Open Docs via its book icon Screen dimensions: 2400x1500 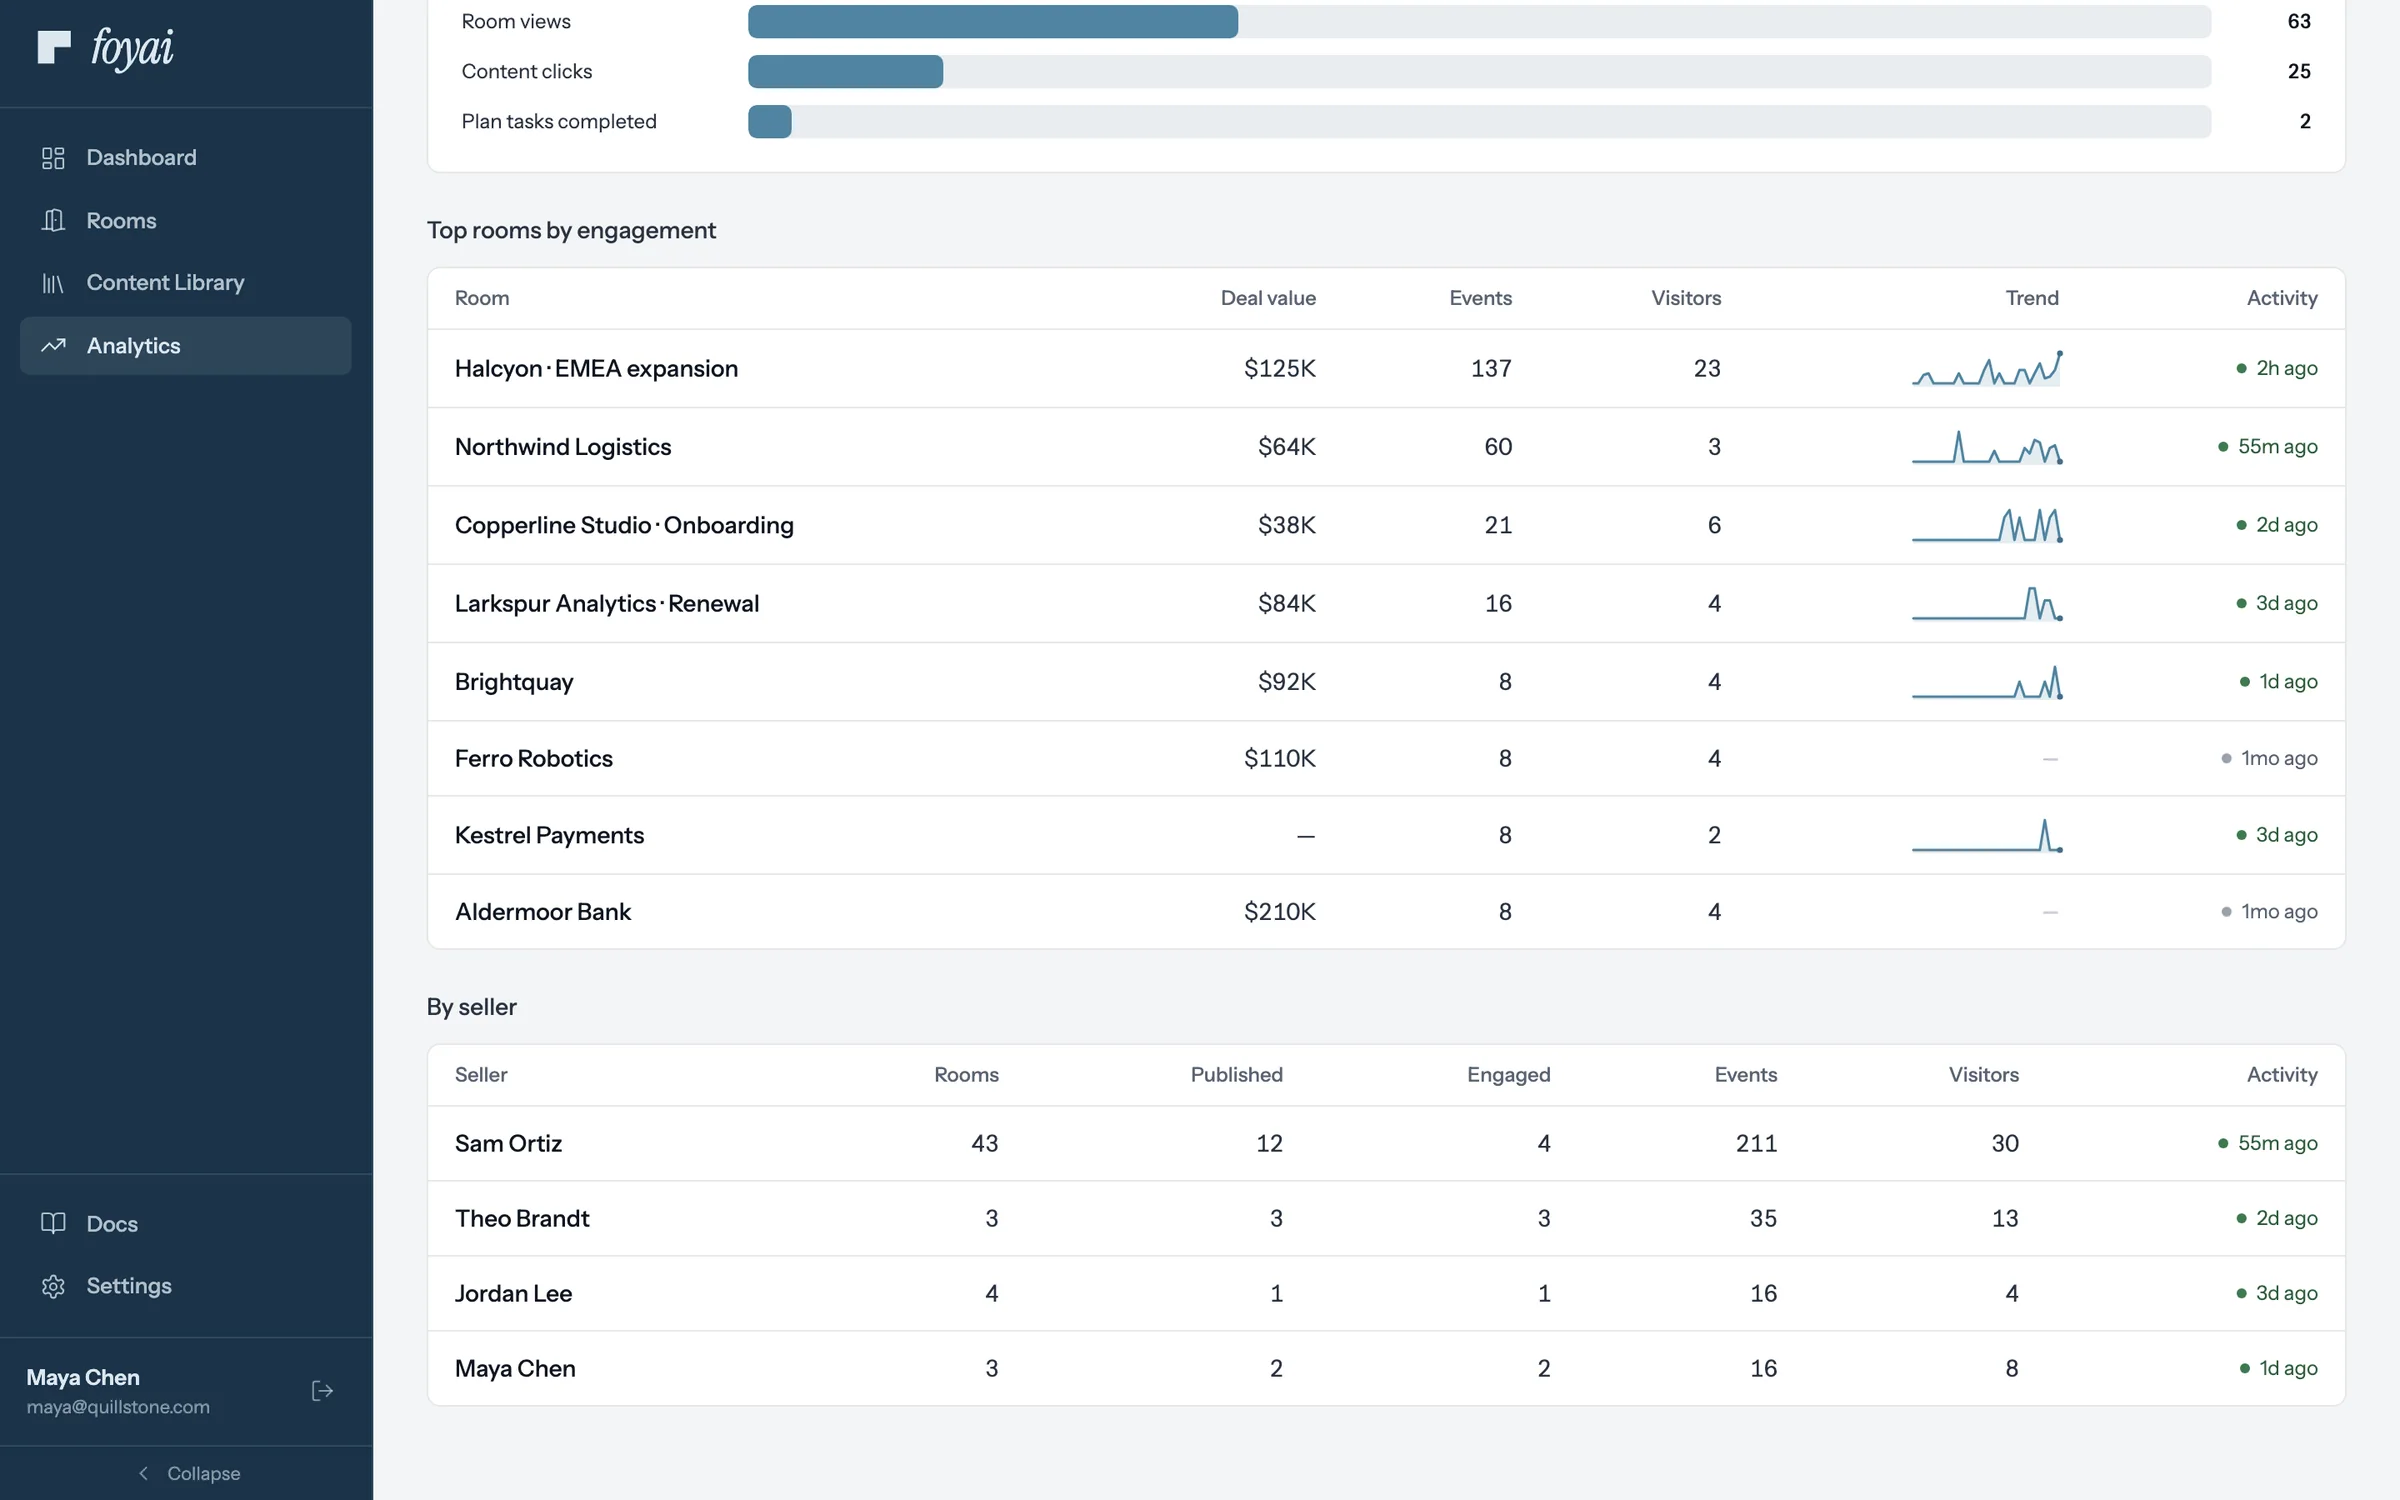[x=53, y=1223]
